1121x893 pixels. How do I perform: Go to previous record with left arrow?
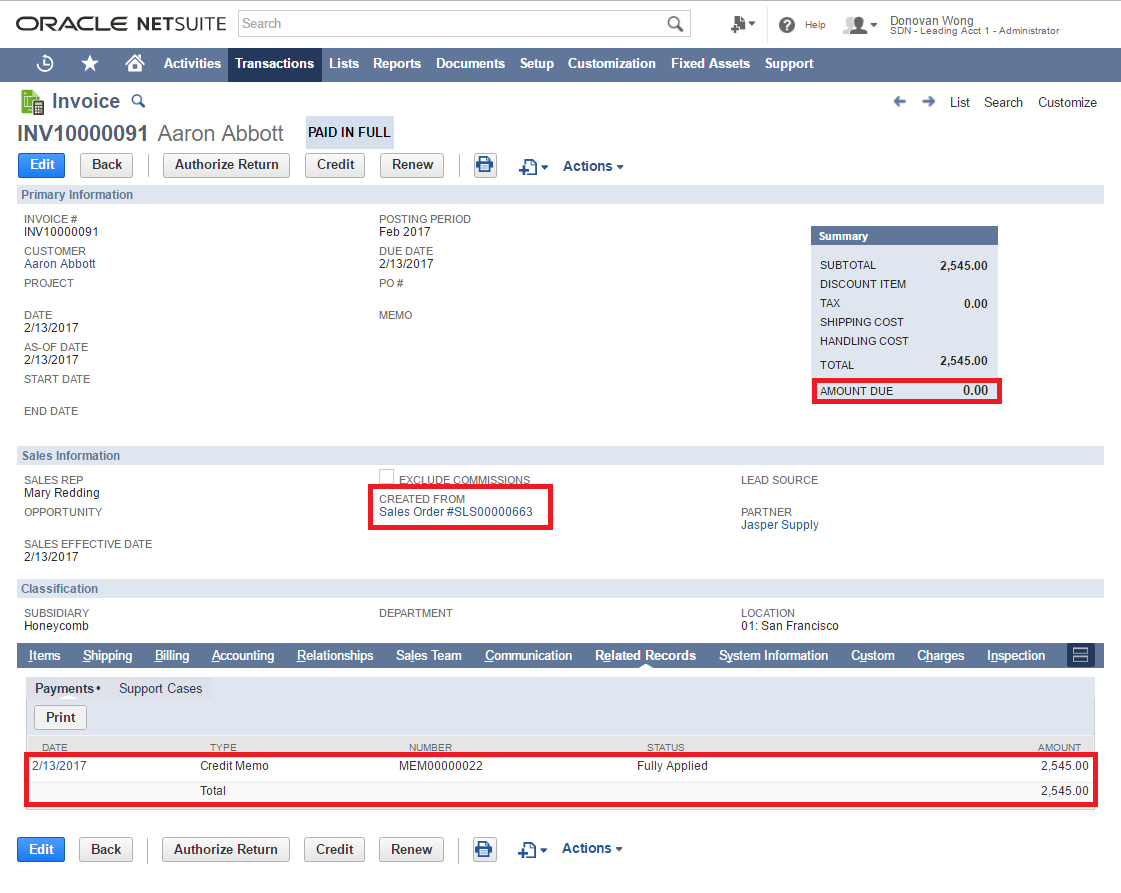[x=899, y=102]
